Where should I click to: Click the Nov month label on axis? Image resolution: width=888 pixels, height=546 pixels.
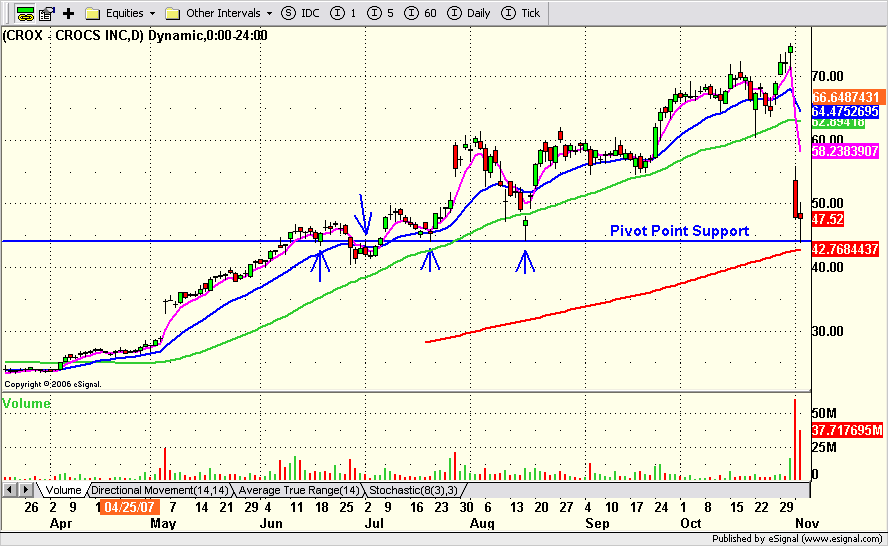807,523
